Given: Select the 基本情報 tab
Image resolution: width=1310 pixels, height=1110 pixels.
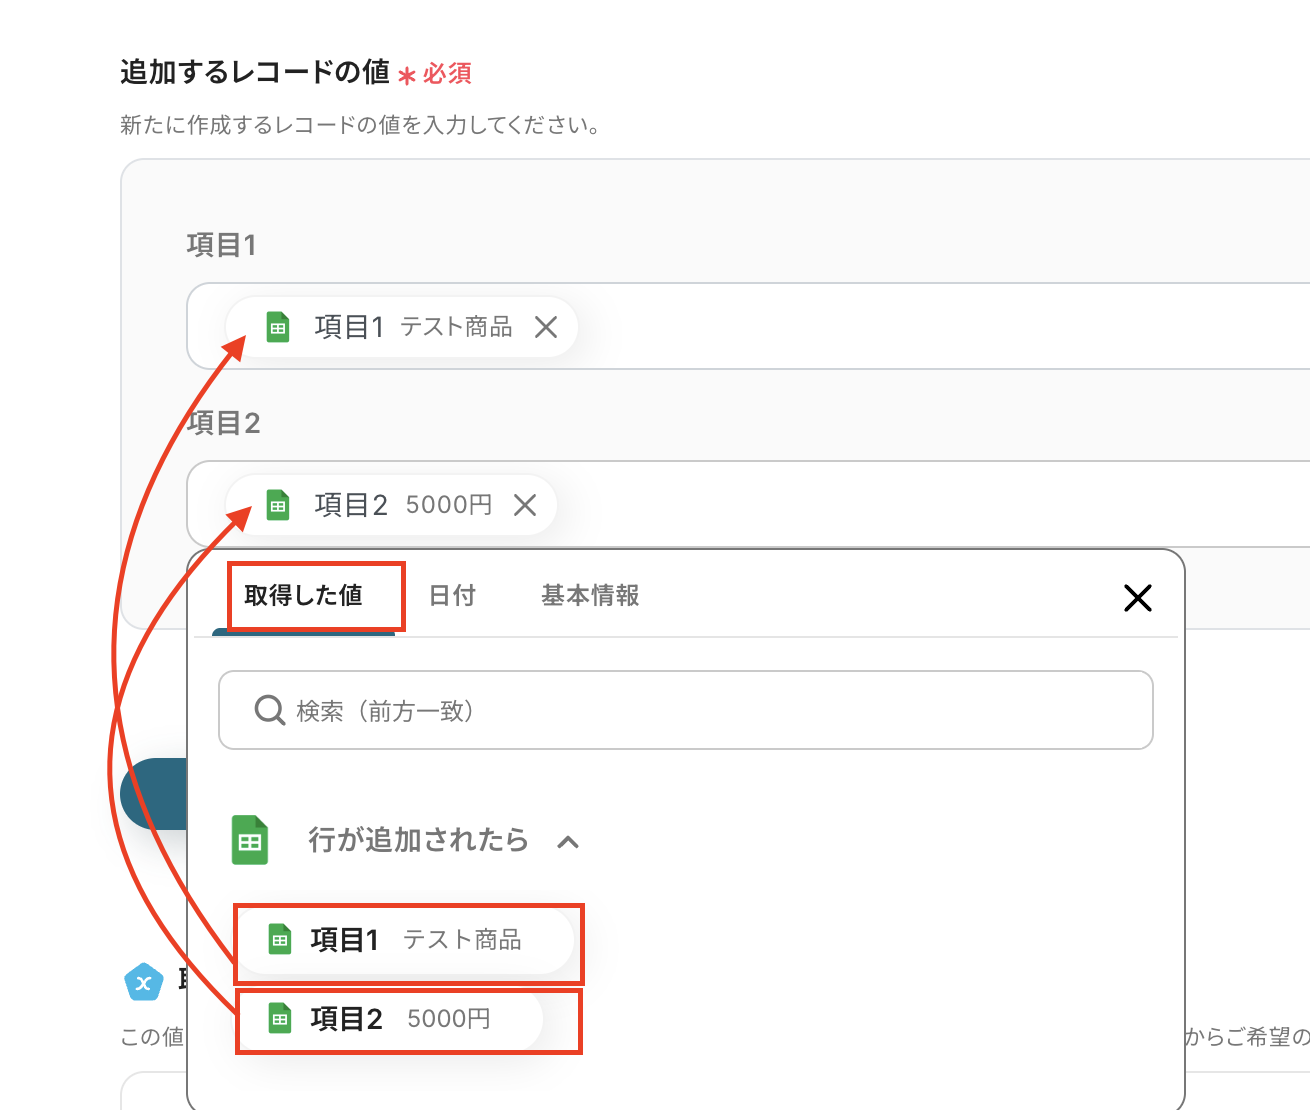Looking at the screenshot, I should pos(590,596).
